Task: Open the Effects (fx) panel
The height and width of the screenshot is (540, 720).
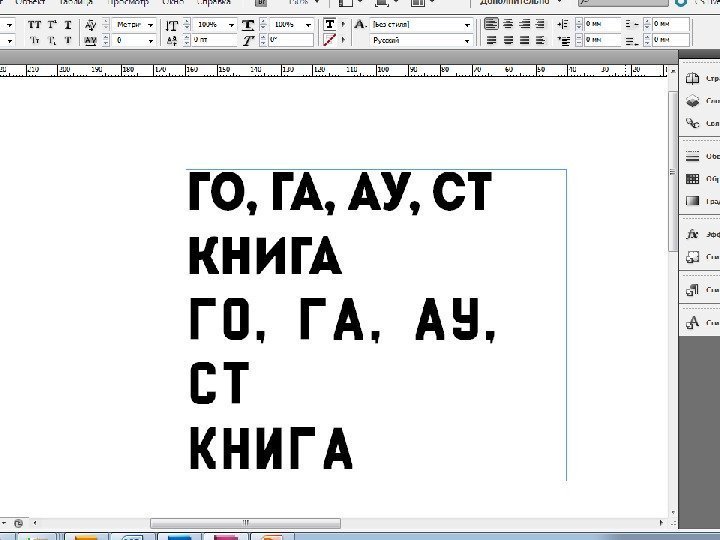Action: click(691, 234)
